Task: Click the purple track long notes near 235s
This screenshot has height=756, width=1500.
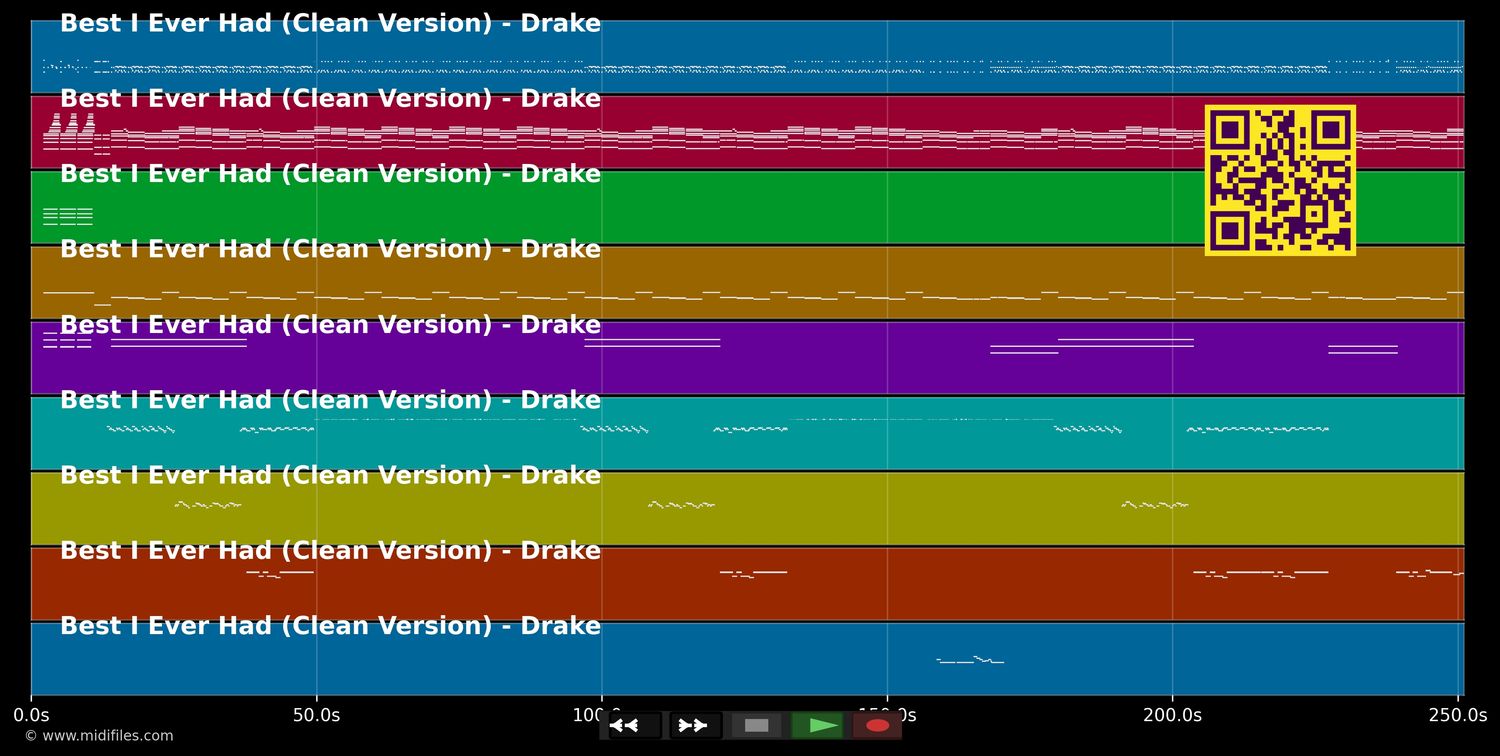Action: pyautogui.click(x=1363, y=350)
